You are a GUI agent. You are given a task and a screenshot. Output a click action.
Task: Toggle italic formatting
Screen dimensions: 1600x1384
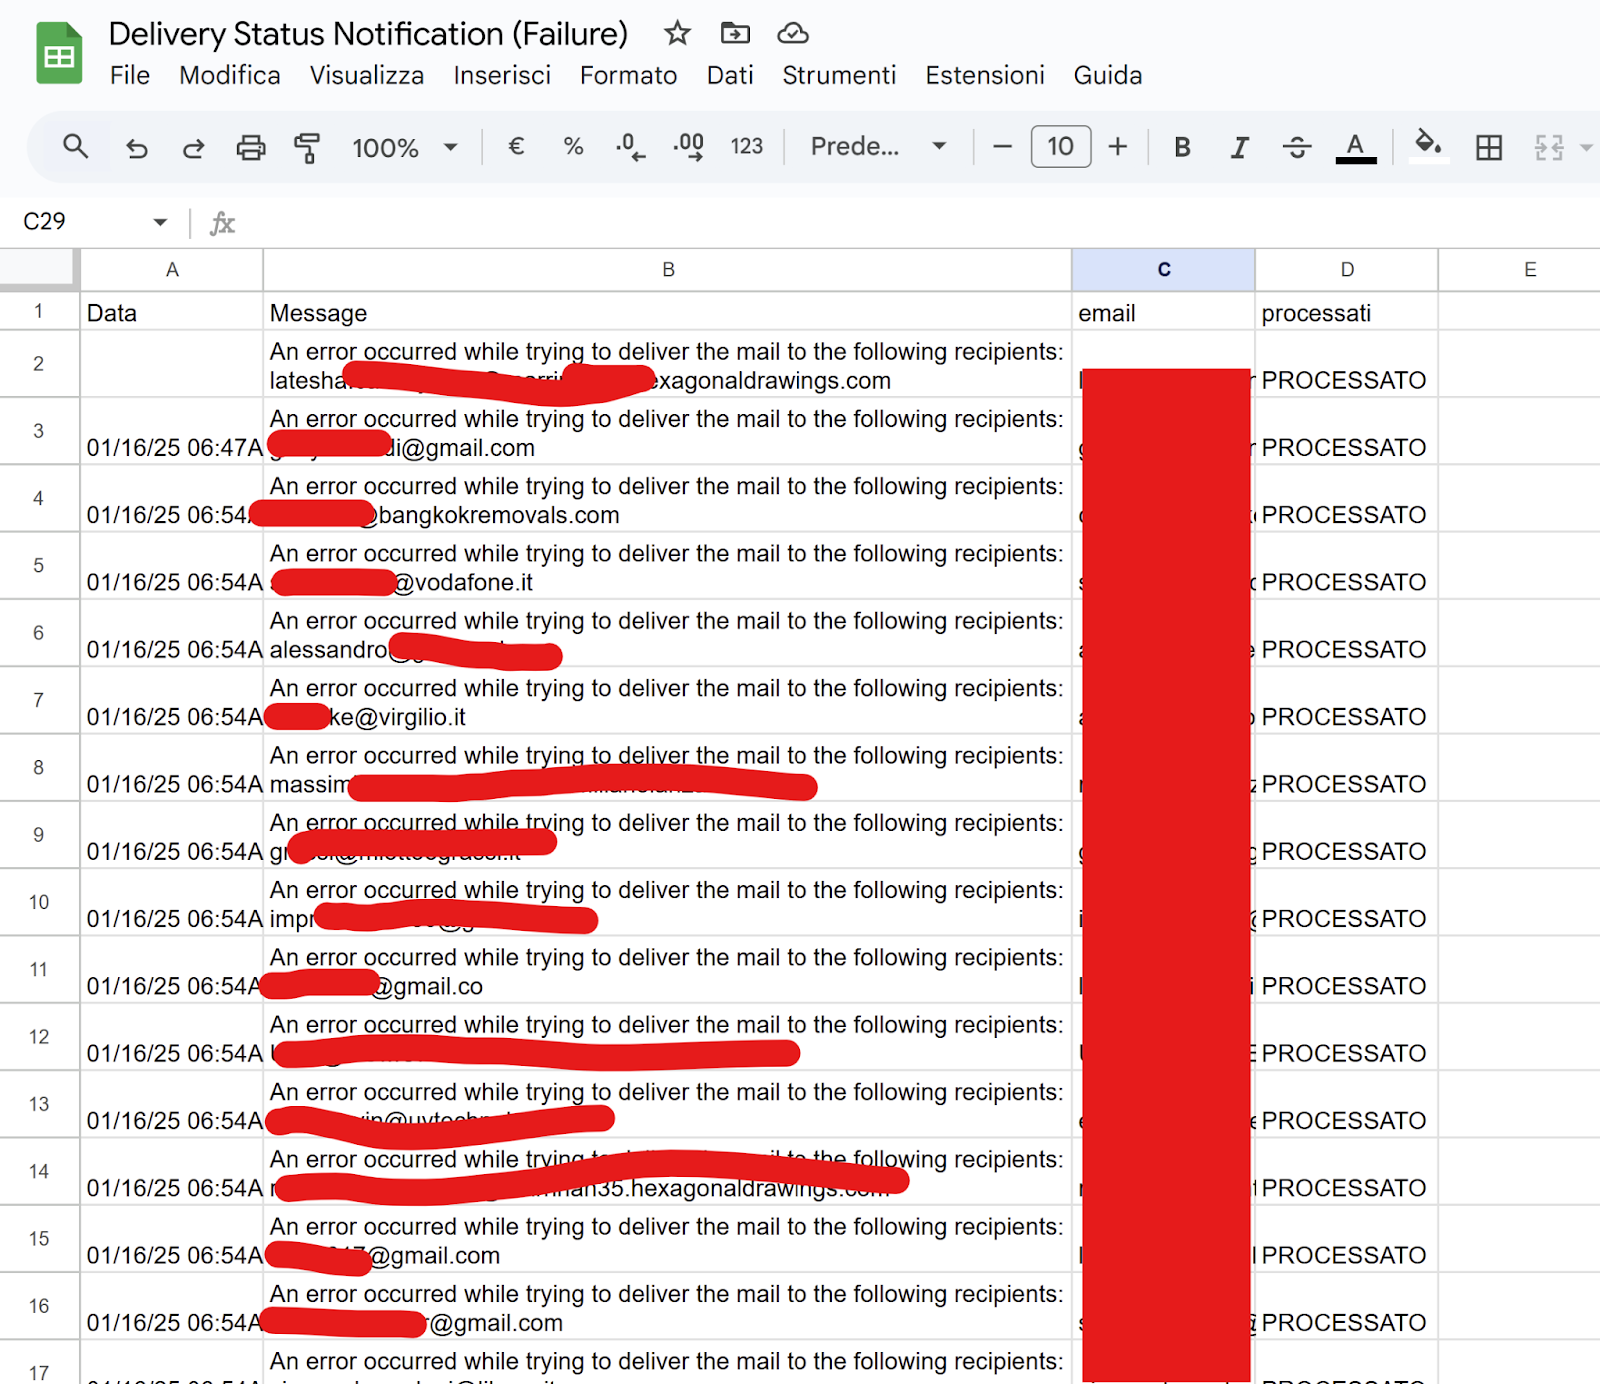[1239, 147]
